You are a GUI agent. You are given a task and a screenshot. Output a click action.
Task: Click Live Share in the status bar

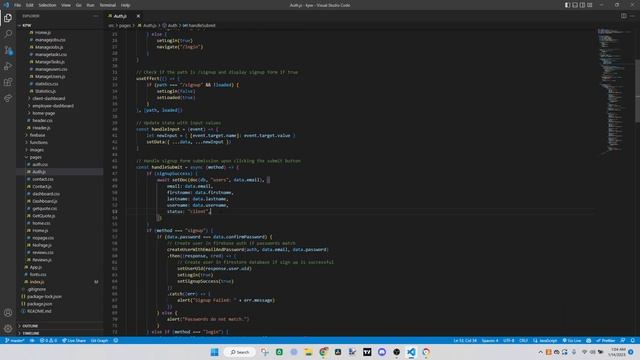(74, 340)
